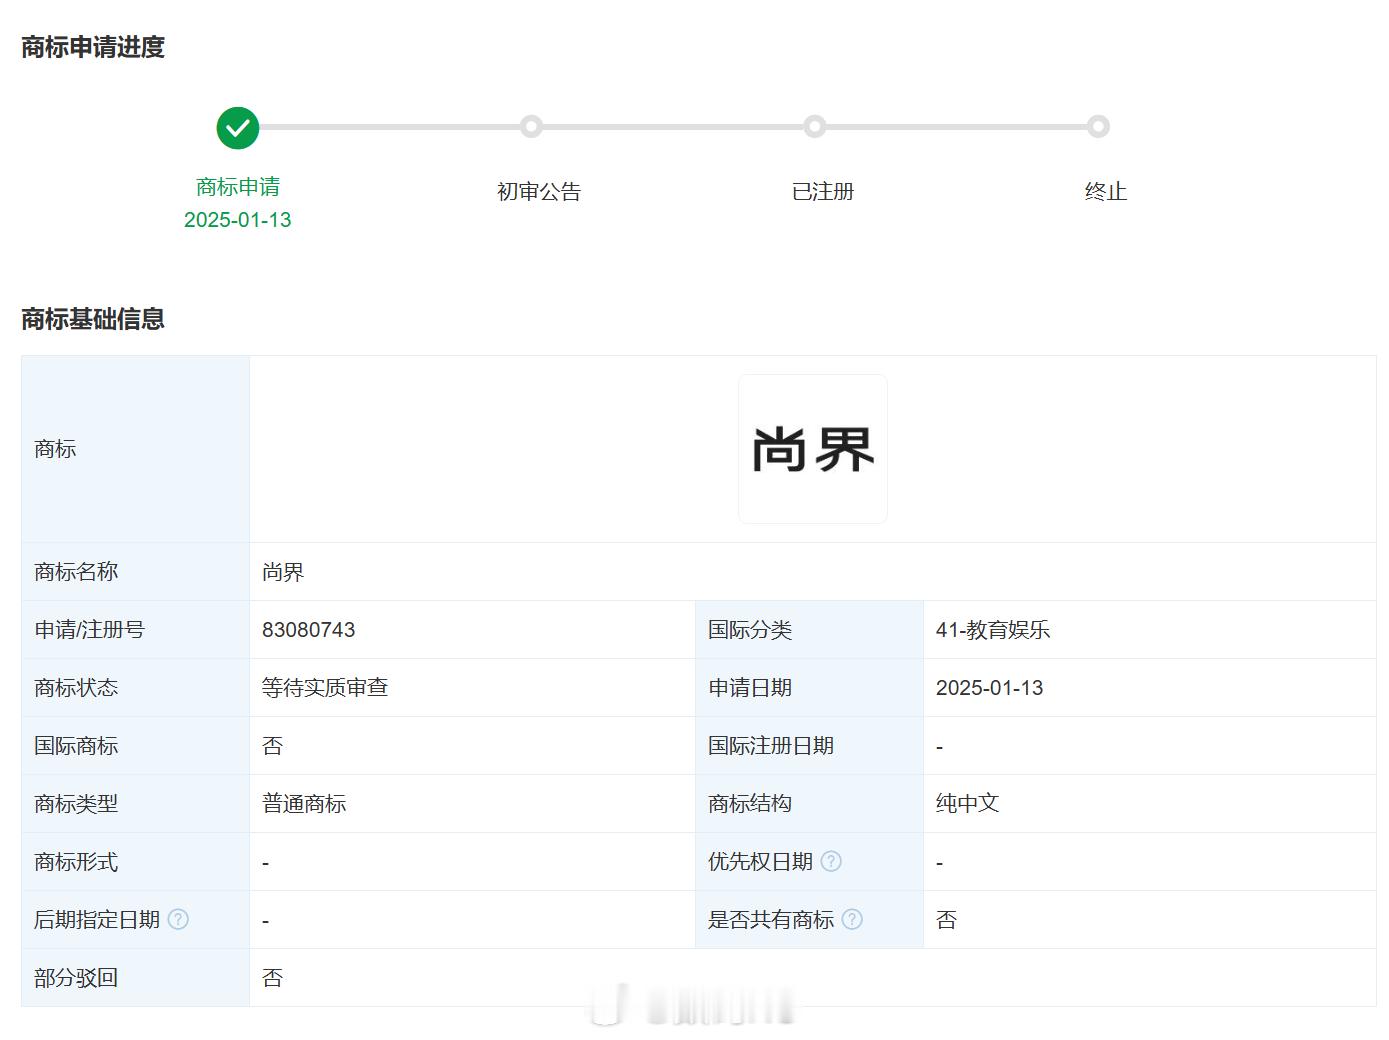Click the 已注册 progress step circle

click(815, 127)
